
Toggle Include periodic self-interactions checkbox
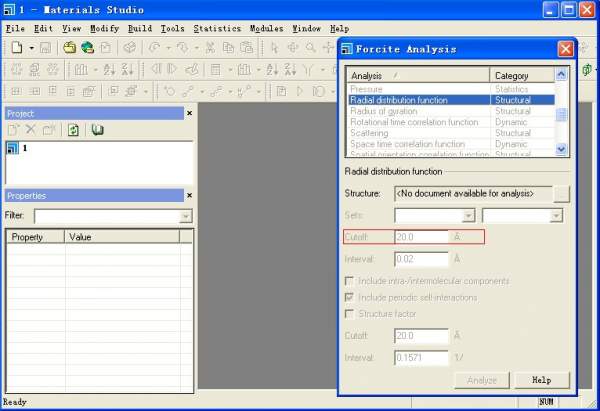coord(349,297)
